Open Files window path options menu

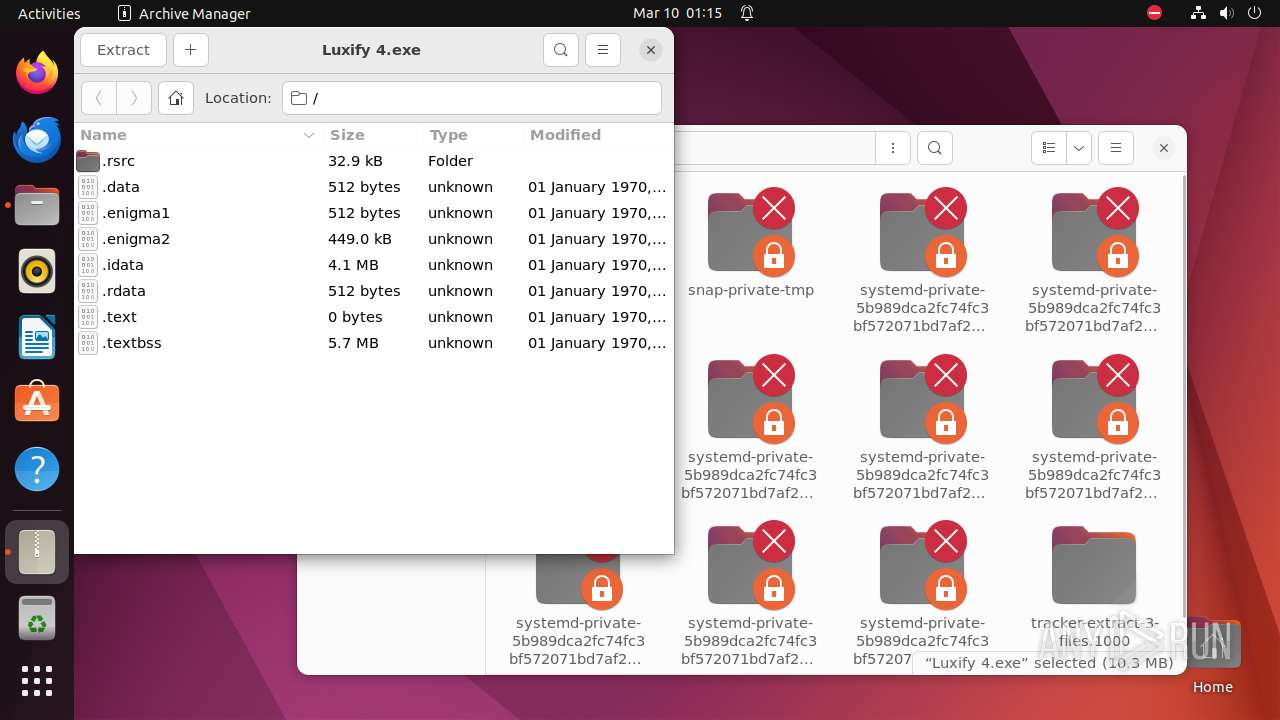point(892,148)
